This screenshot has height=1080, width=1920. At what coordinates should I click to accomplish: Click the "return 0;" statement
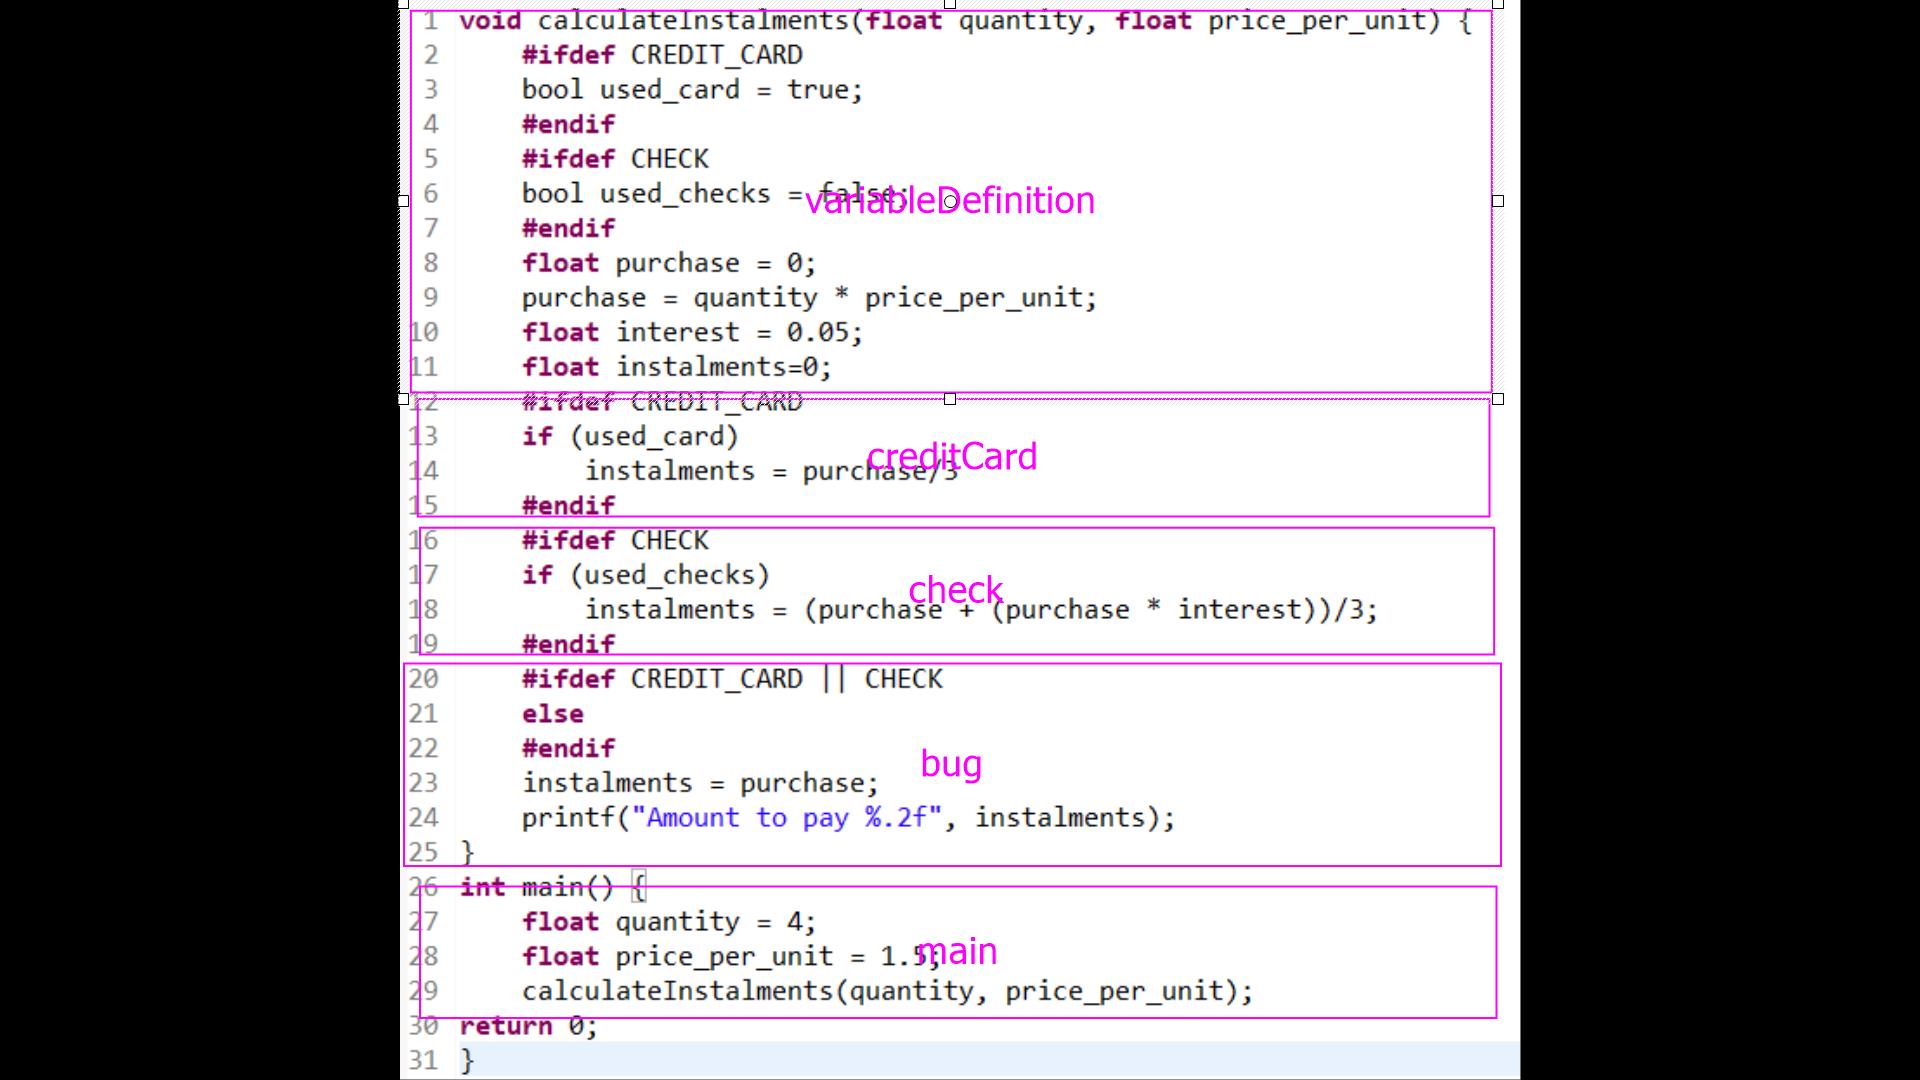[x=528, y=1026]
